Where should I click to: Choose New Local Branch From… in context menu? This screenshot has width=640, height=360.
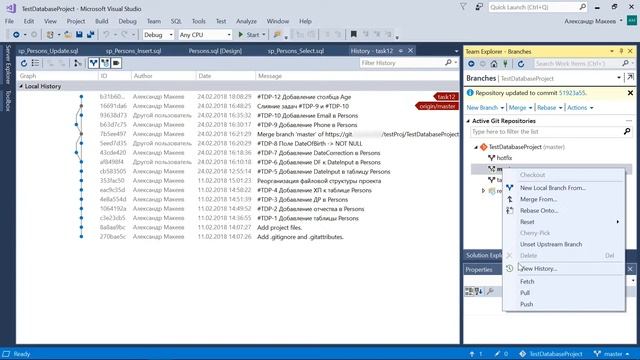[564, 188]
